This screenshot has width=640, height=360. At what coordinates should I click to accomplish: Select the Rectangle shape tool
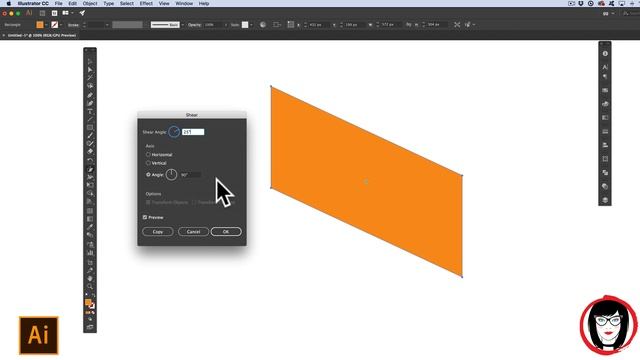[90, 128]
